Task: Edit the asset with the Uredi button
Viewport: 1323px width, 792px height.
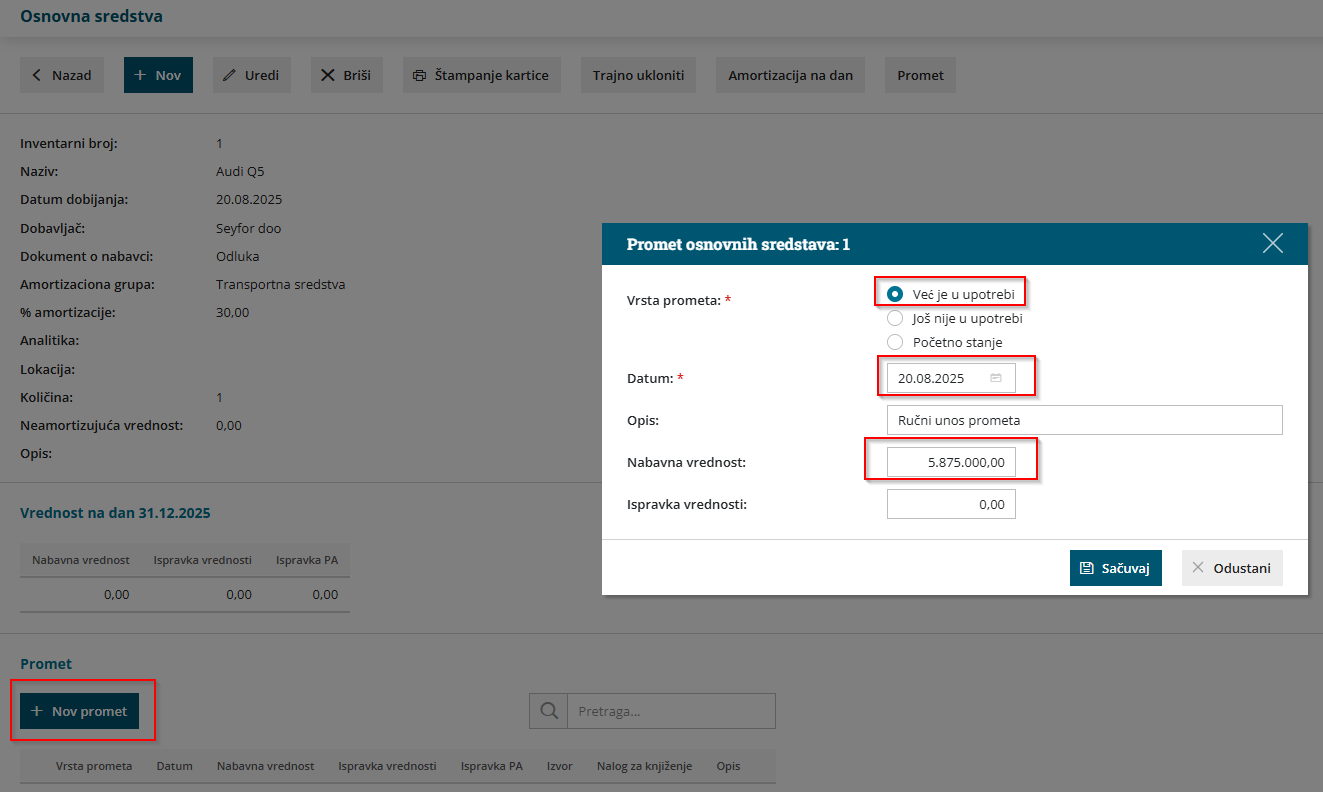Action: coord(252,75)
